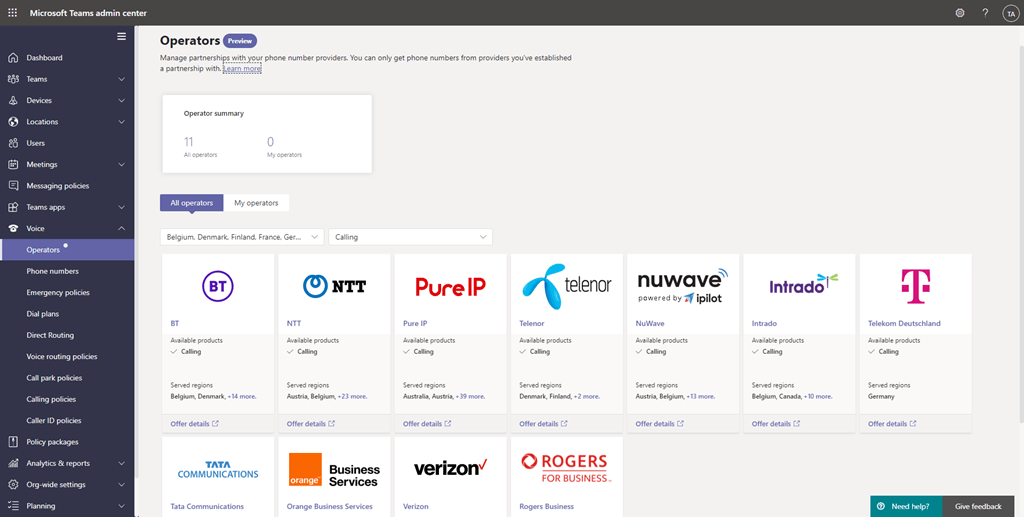
Task: Click the Policy packages icon
Action: click(x=13, y=442)
